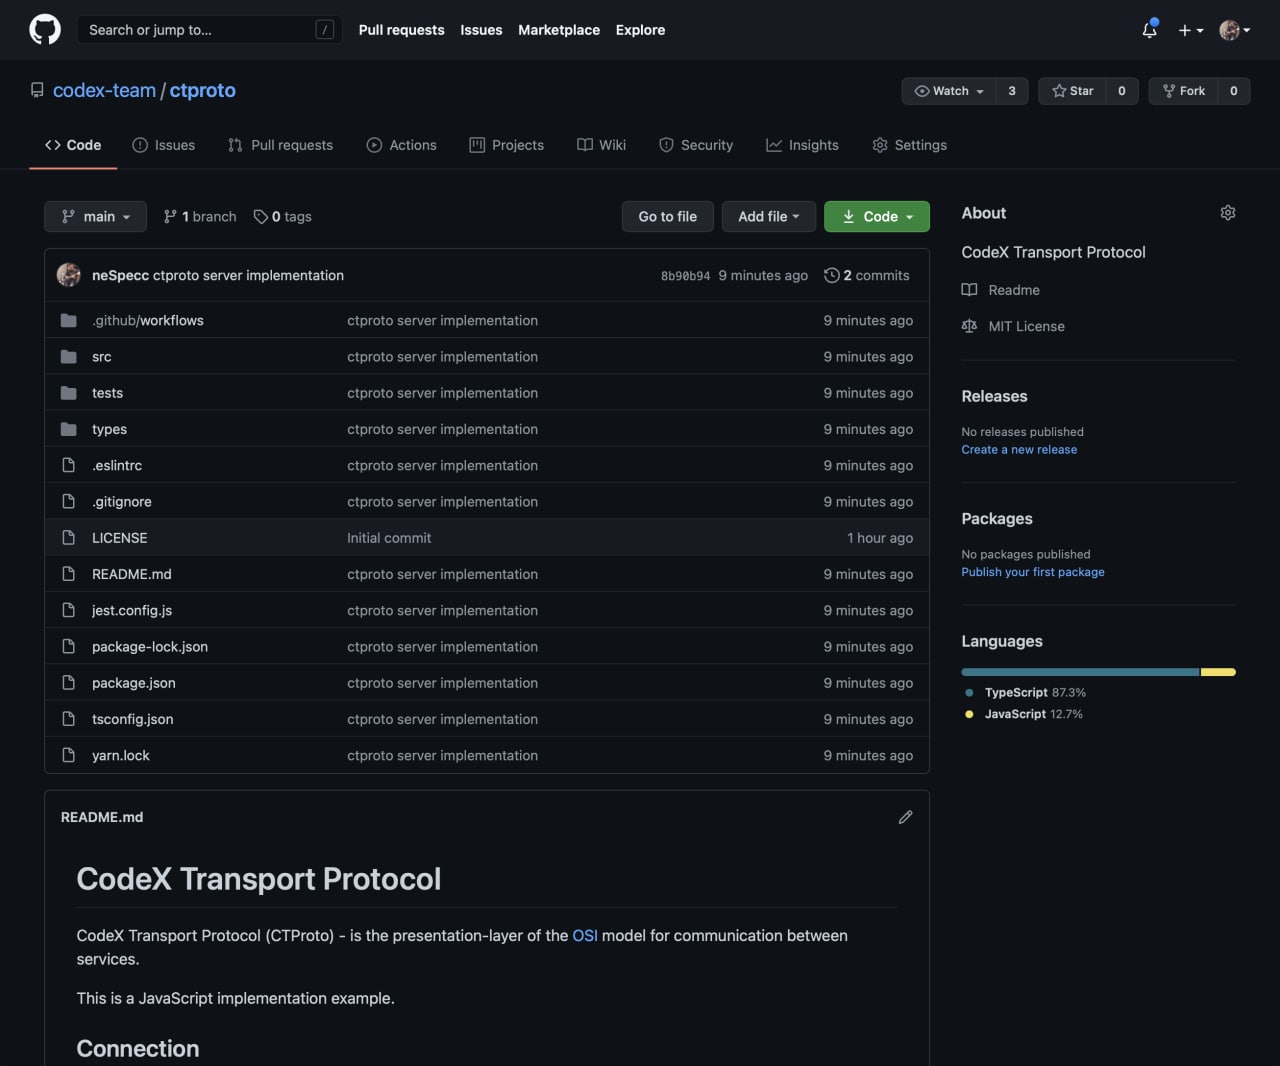Open the 2 commits history link
The height and width of the screenshot is (1066, 1280).
point(867,275)
